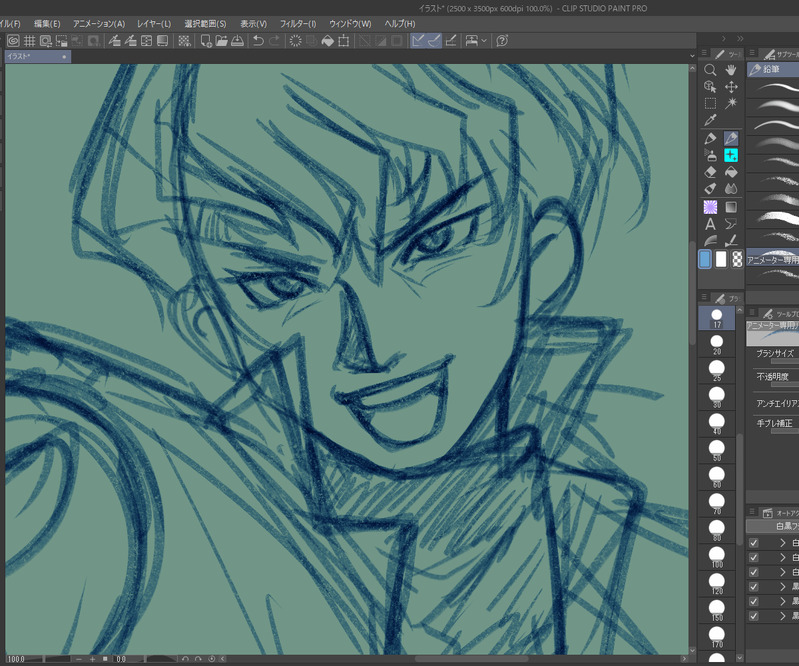Image resolution: width=799 pixels, height=666 pixels.
Task: Open the ウィンドウ(W) menu
Action: click(x=350, y=23)
